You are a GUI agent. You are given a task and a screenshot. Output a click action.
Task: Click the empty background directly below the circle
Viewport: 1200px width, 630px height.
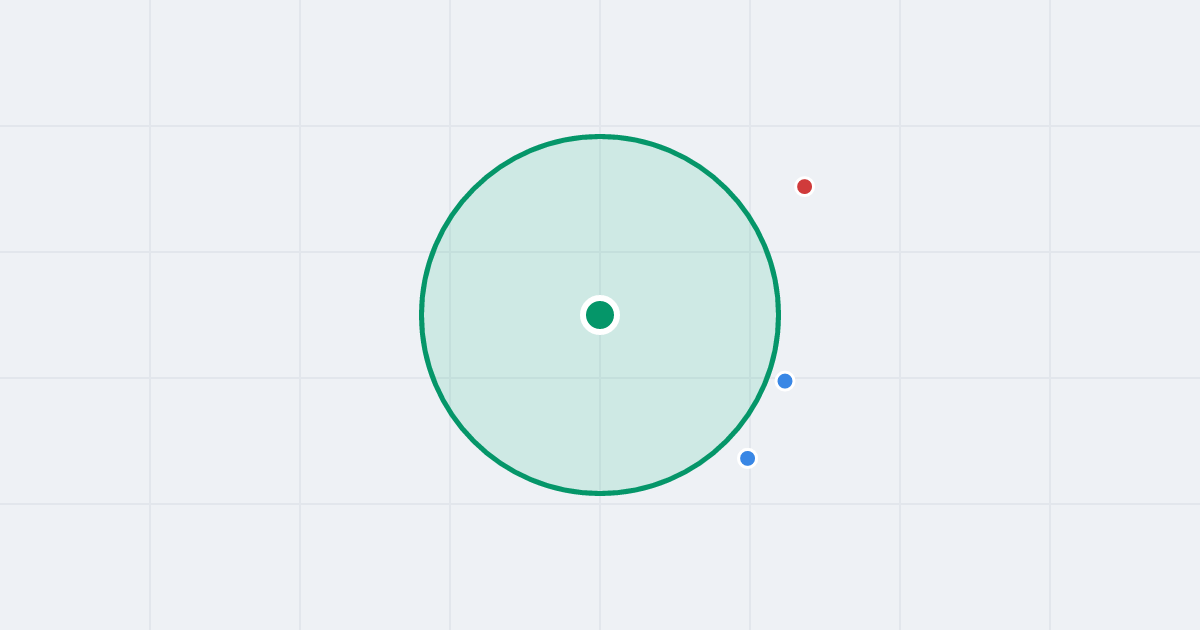[600, 560]
